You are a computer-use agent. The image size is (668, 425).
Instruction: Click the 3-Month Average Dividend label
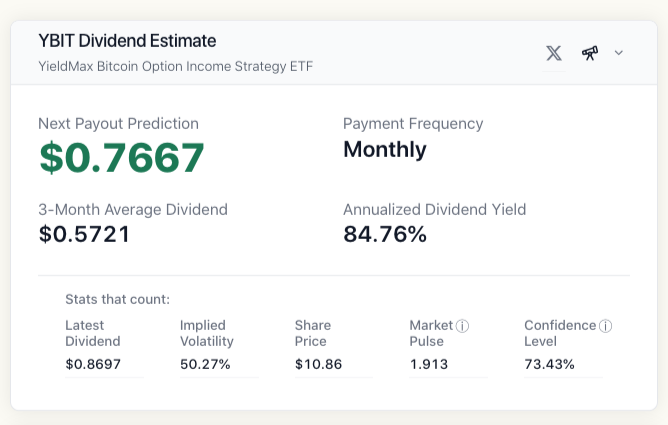pyautogui.click(x=133, y=210)
